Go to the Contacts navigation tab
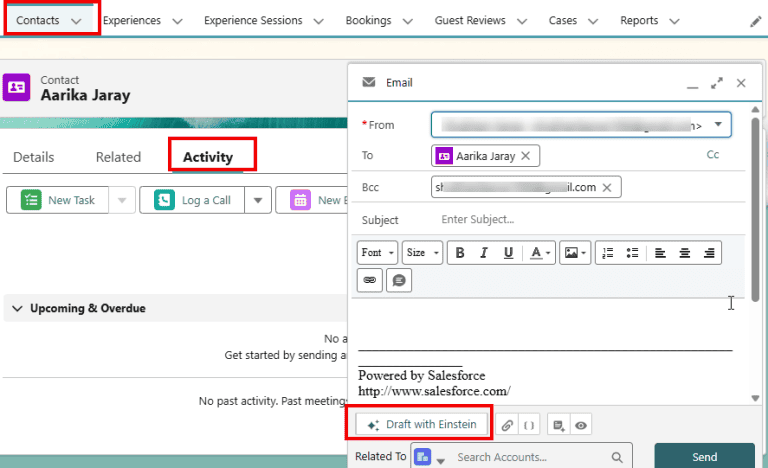The width and height of the screenshot is (768, 468). pyautogui.click(x=38, y=21)
